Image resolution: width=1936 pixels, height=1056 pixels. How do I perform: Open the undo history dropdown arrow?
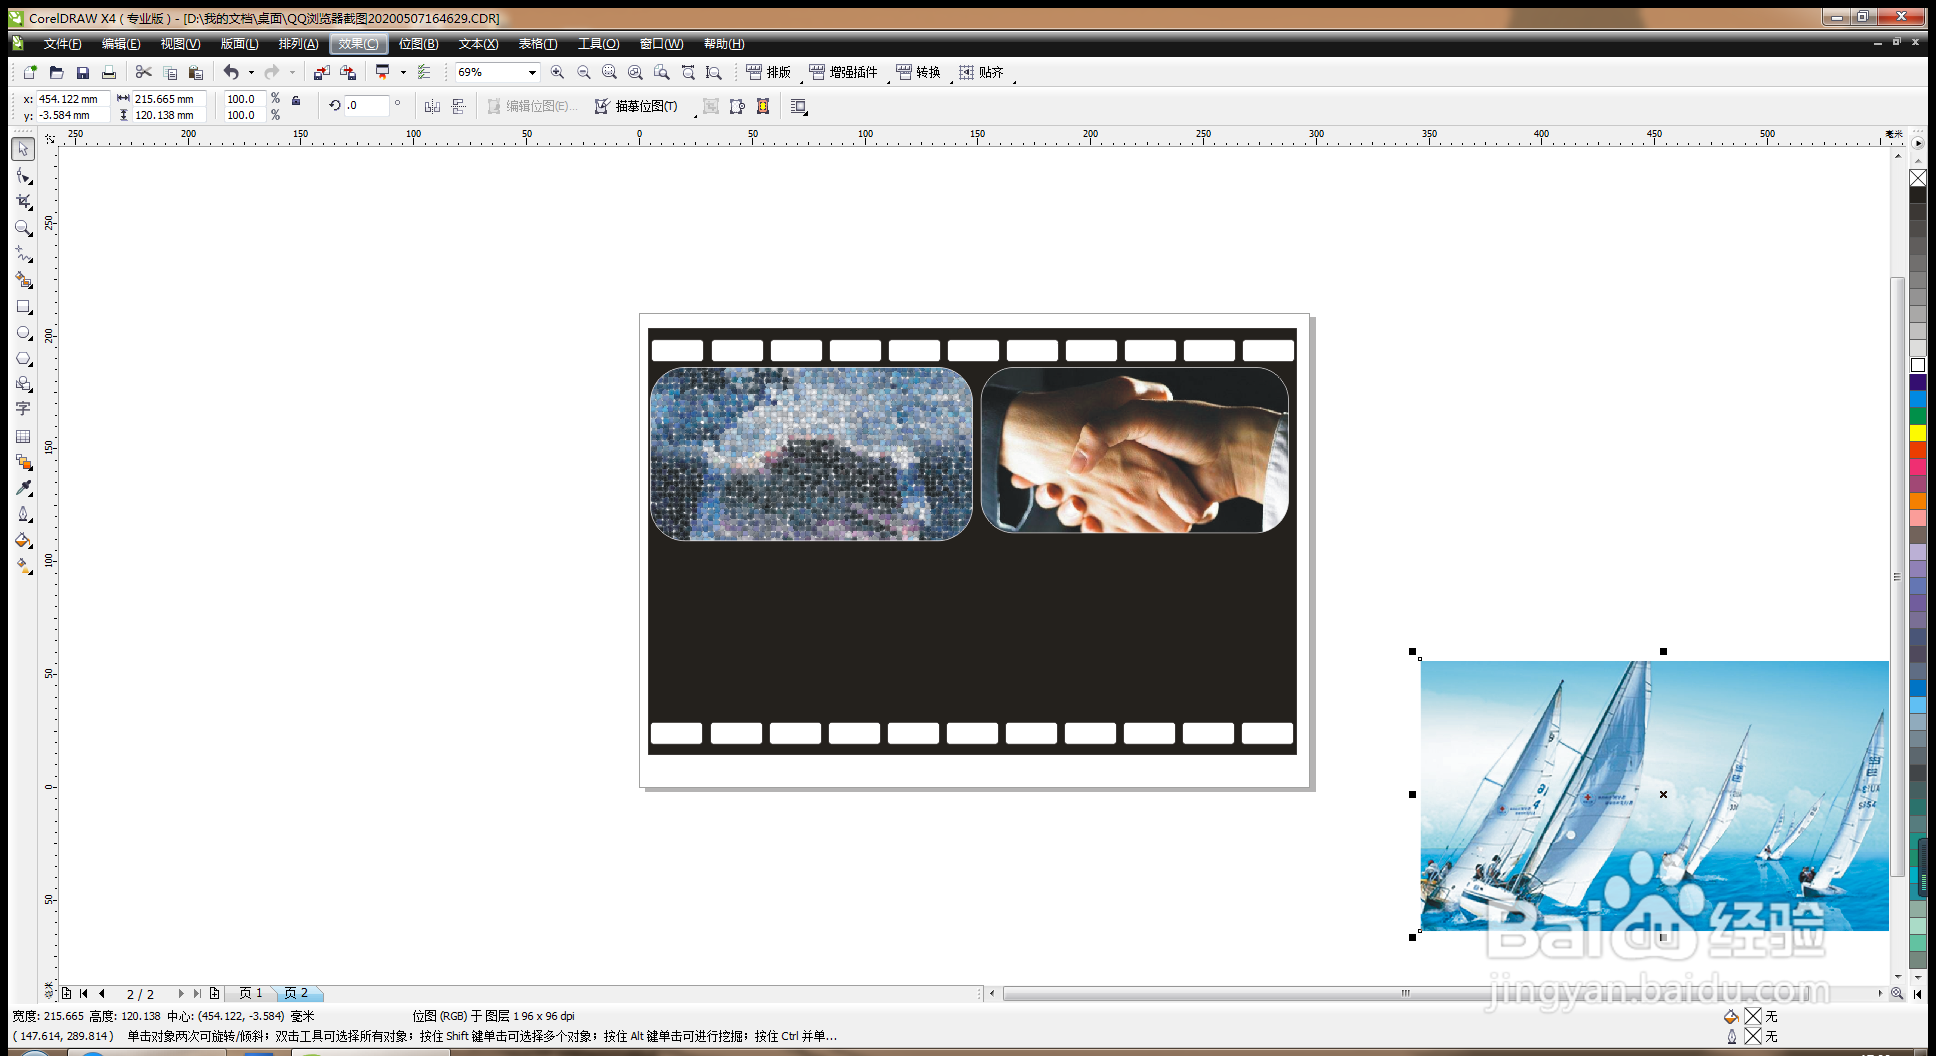251,72
